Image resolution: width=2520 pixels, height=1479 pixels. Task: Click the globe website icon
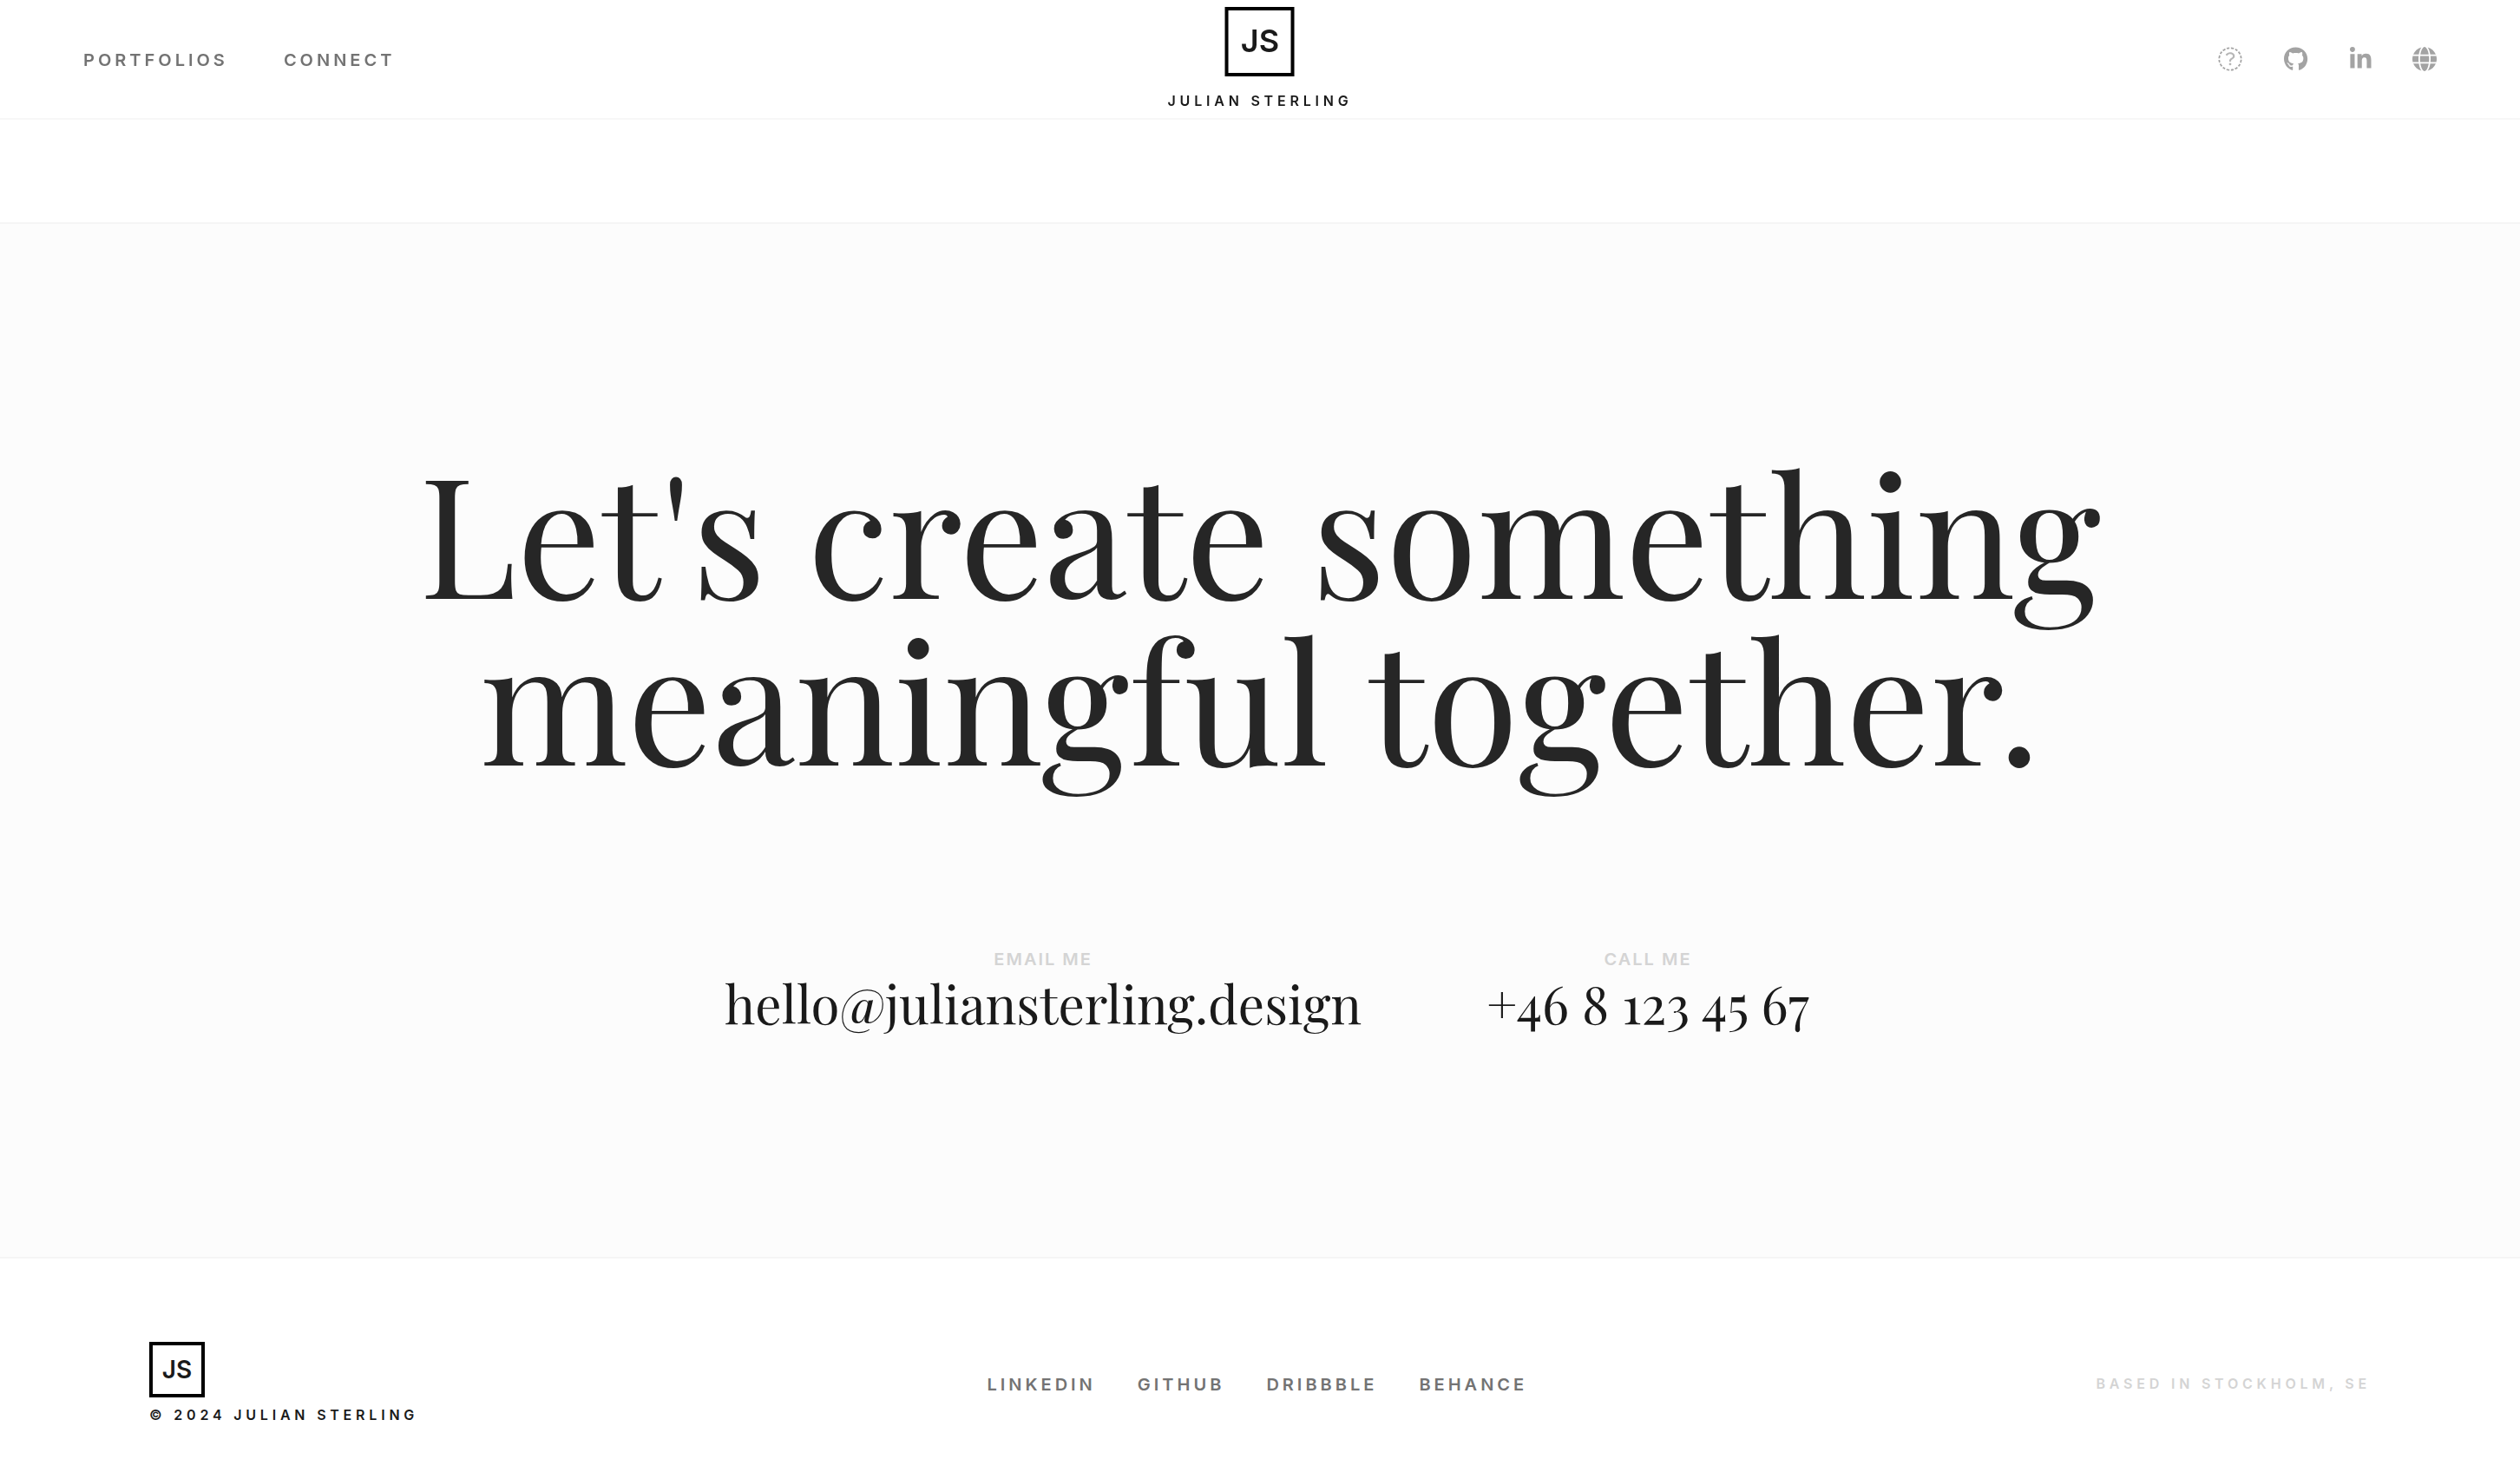2424,59
